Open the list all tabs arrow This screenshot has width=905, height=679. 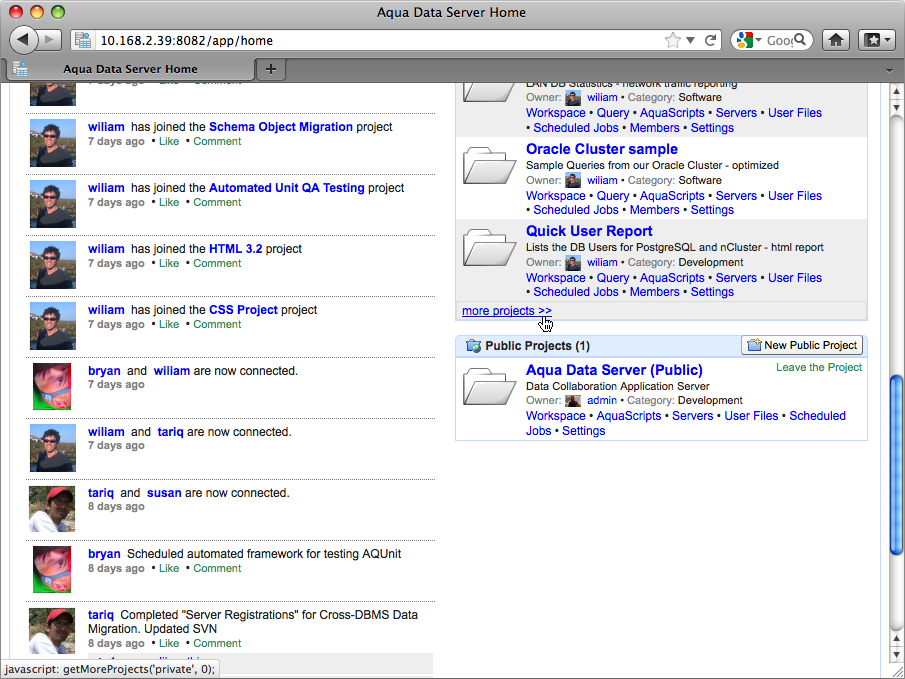pos(889,70)
